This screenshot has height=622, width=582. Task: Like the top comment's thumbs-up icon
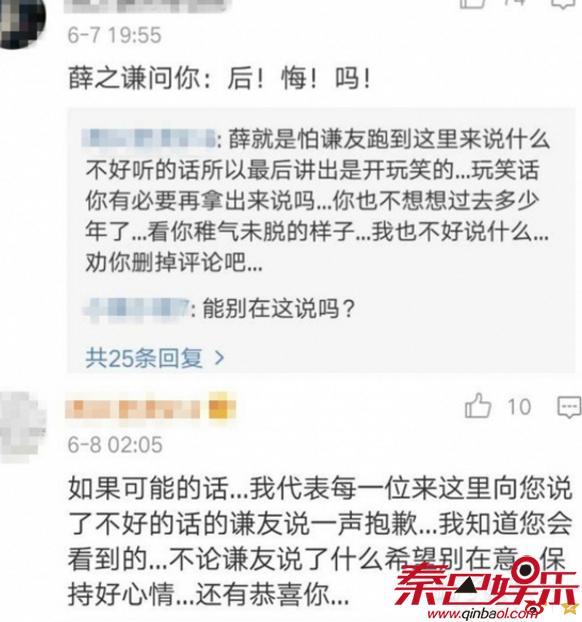pyautogui.click(x=473, y=4)
